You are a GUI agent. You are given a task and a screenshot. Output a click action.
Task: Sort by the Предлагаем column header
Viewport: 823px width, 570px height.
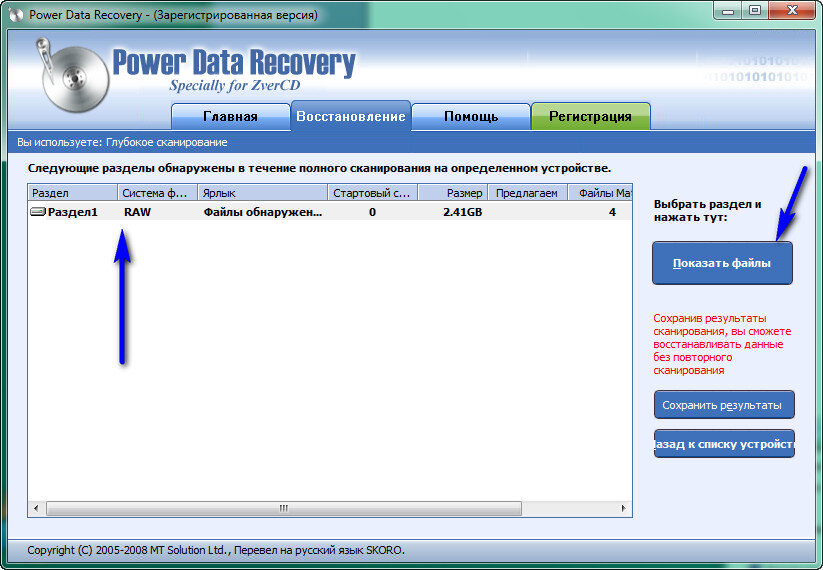527,193
